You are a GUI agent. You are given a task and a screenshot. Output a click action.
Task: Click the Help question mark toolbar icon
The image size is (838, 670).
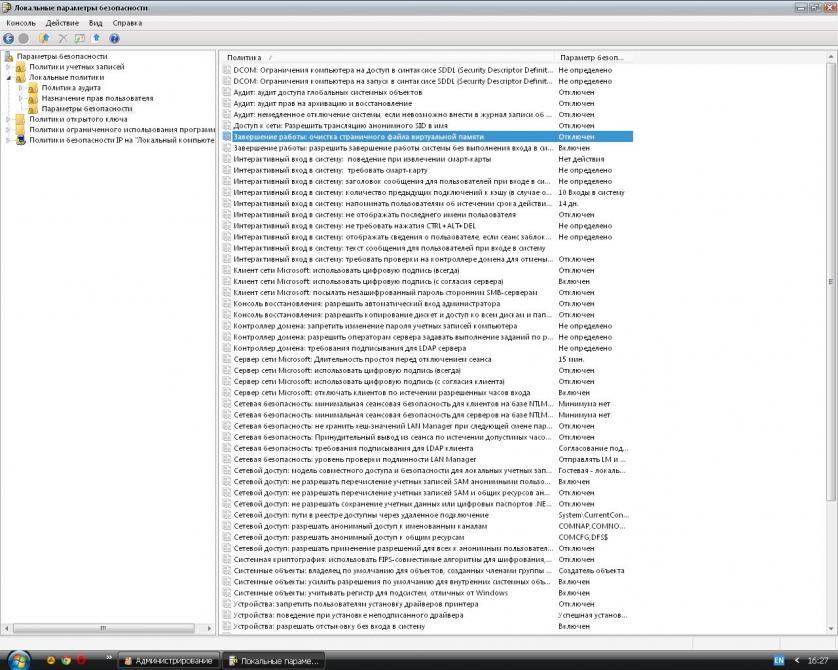tap(114, 38)
